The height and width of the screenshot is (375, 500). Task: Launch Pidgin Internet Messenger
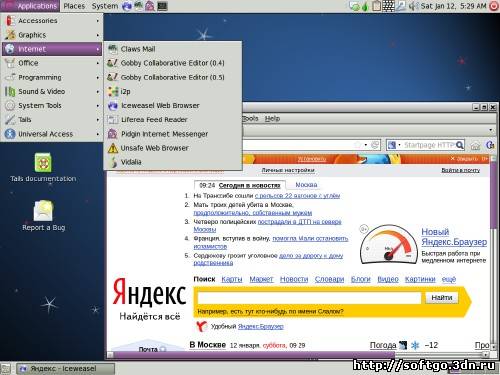(173, 134)
